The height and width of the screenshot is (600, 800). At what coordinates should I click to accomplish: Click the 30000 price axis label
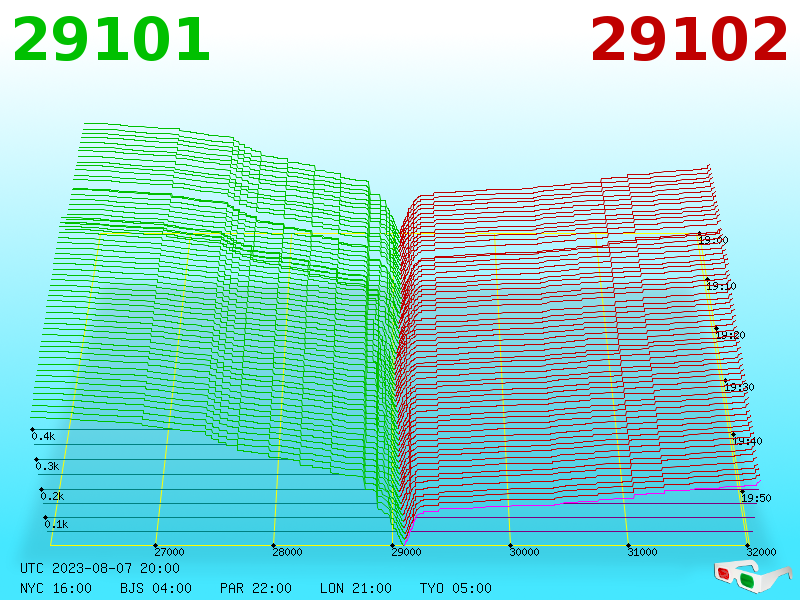pos(524,552)
